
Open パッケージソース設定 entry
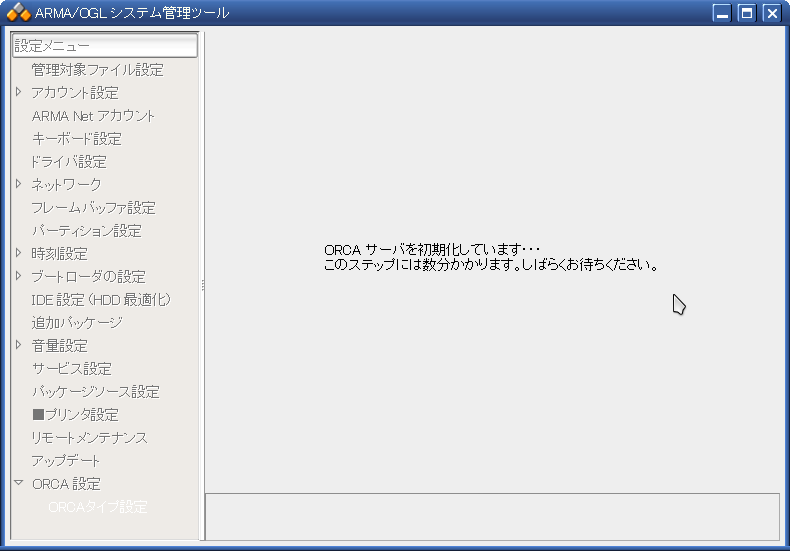click(x=95, y=391)
